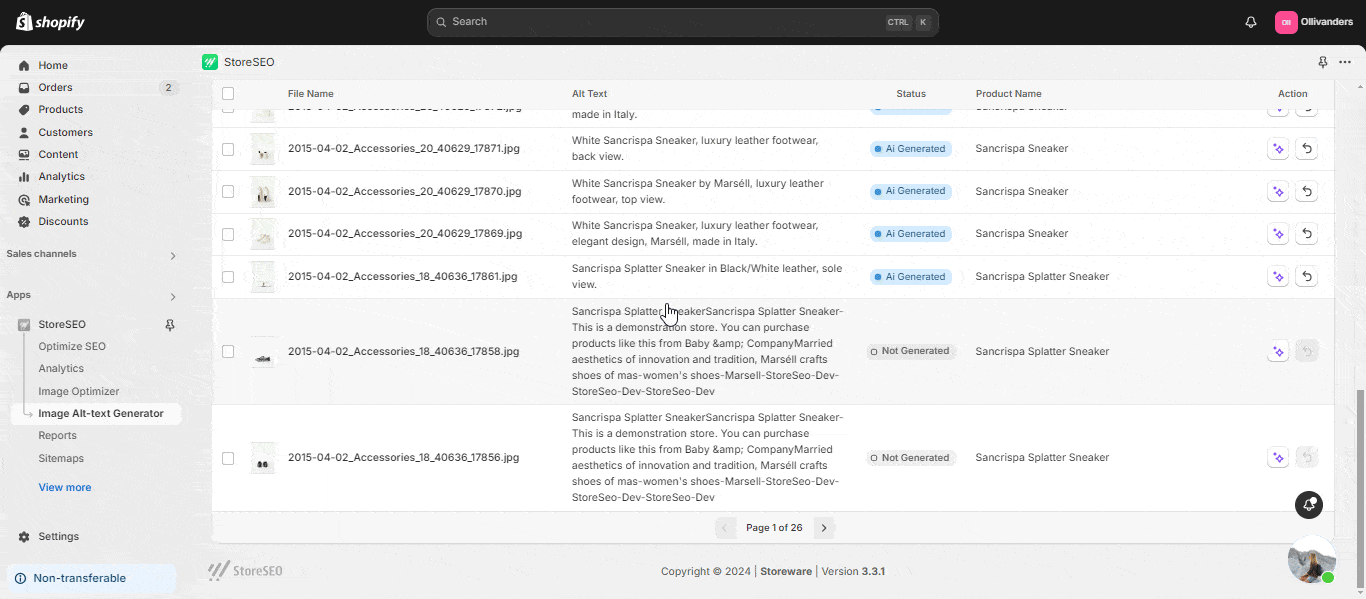This screenshot has width=1366, height=599.
Task: Click the AI generate icon for file 17871.jpg
Action: 1277,149
